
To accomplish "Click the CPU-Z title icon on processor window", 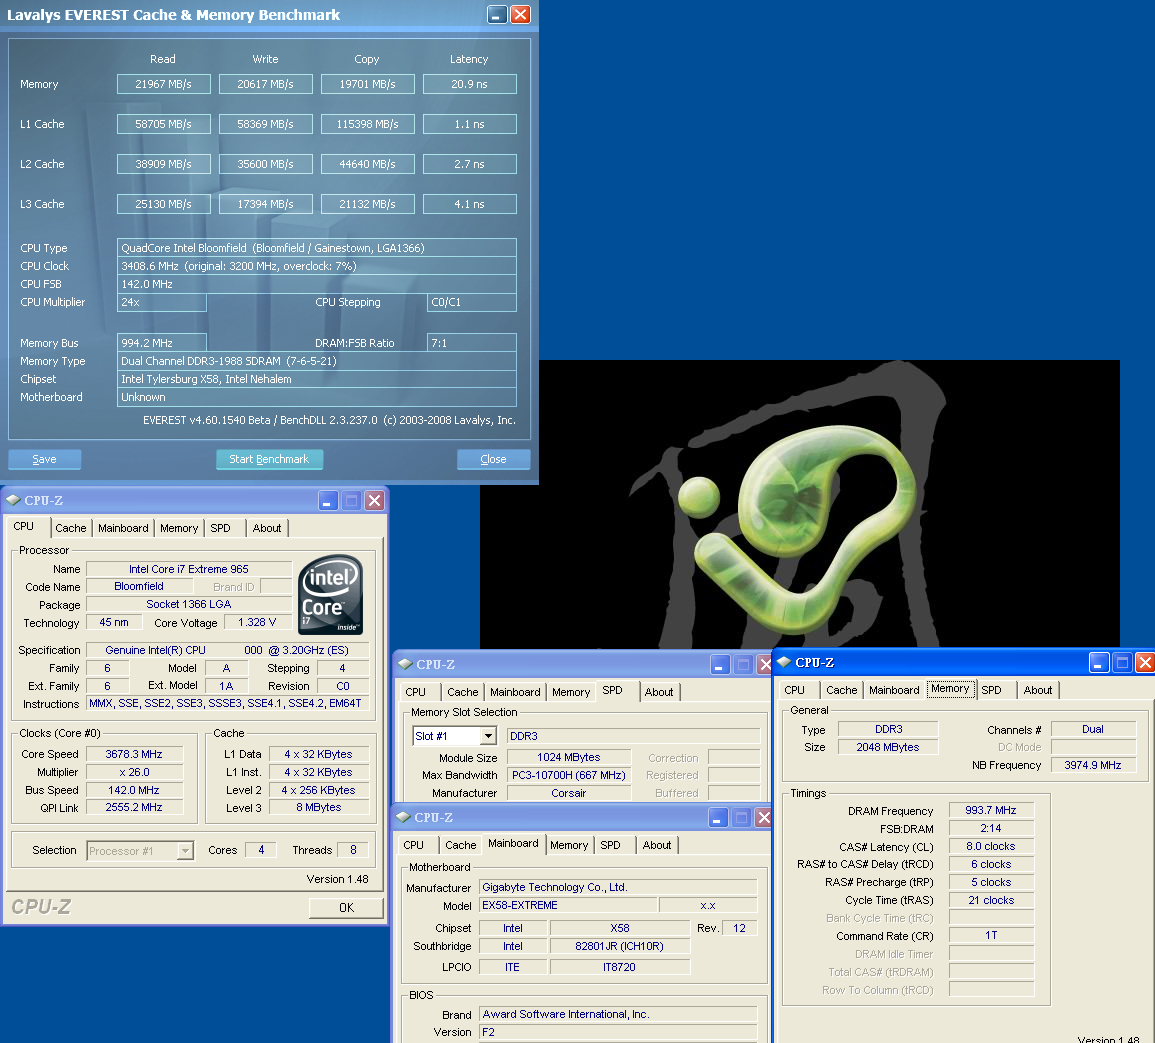I will pos(13,500).
